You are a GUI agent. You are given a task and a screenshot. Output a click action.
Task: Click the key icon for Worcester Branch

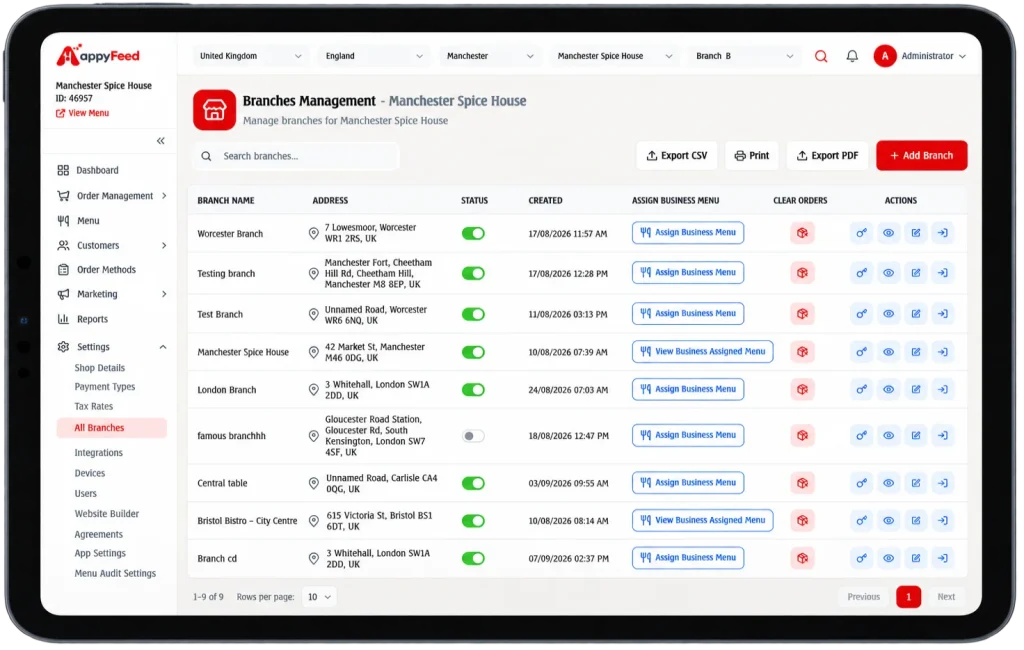coord(861,233)
